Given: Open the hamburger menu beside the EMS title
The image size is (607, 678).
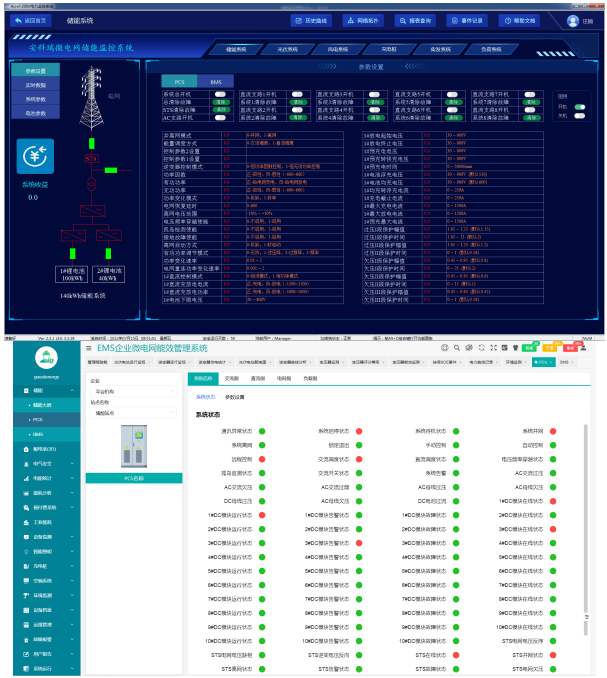Looking at the screenshot, I should [89, 348].
